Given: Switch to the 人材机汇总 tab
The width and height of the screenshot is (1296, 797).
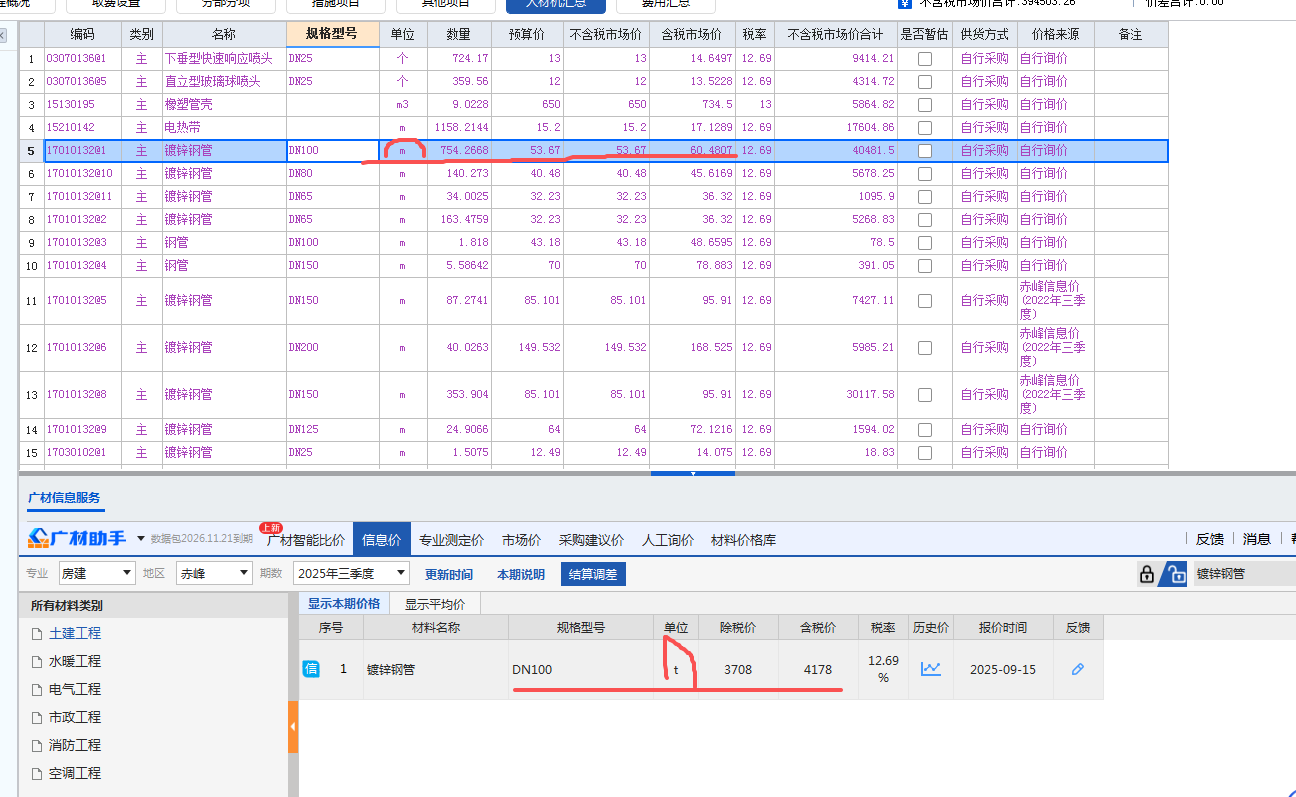Looking at the screenshot, I should pos(555,4).
